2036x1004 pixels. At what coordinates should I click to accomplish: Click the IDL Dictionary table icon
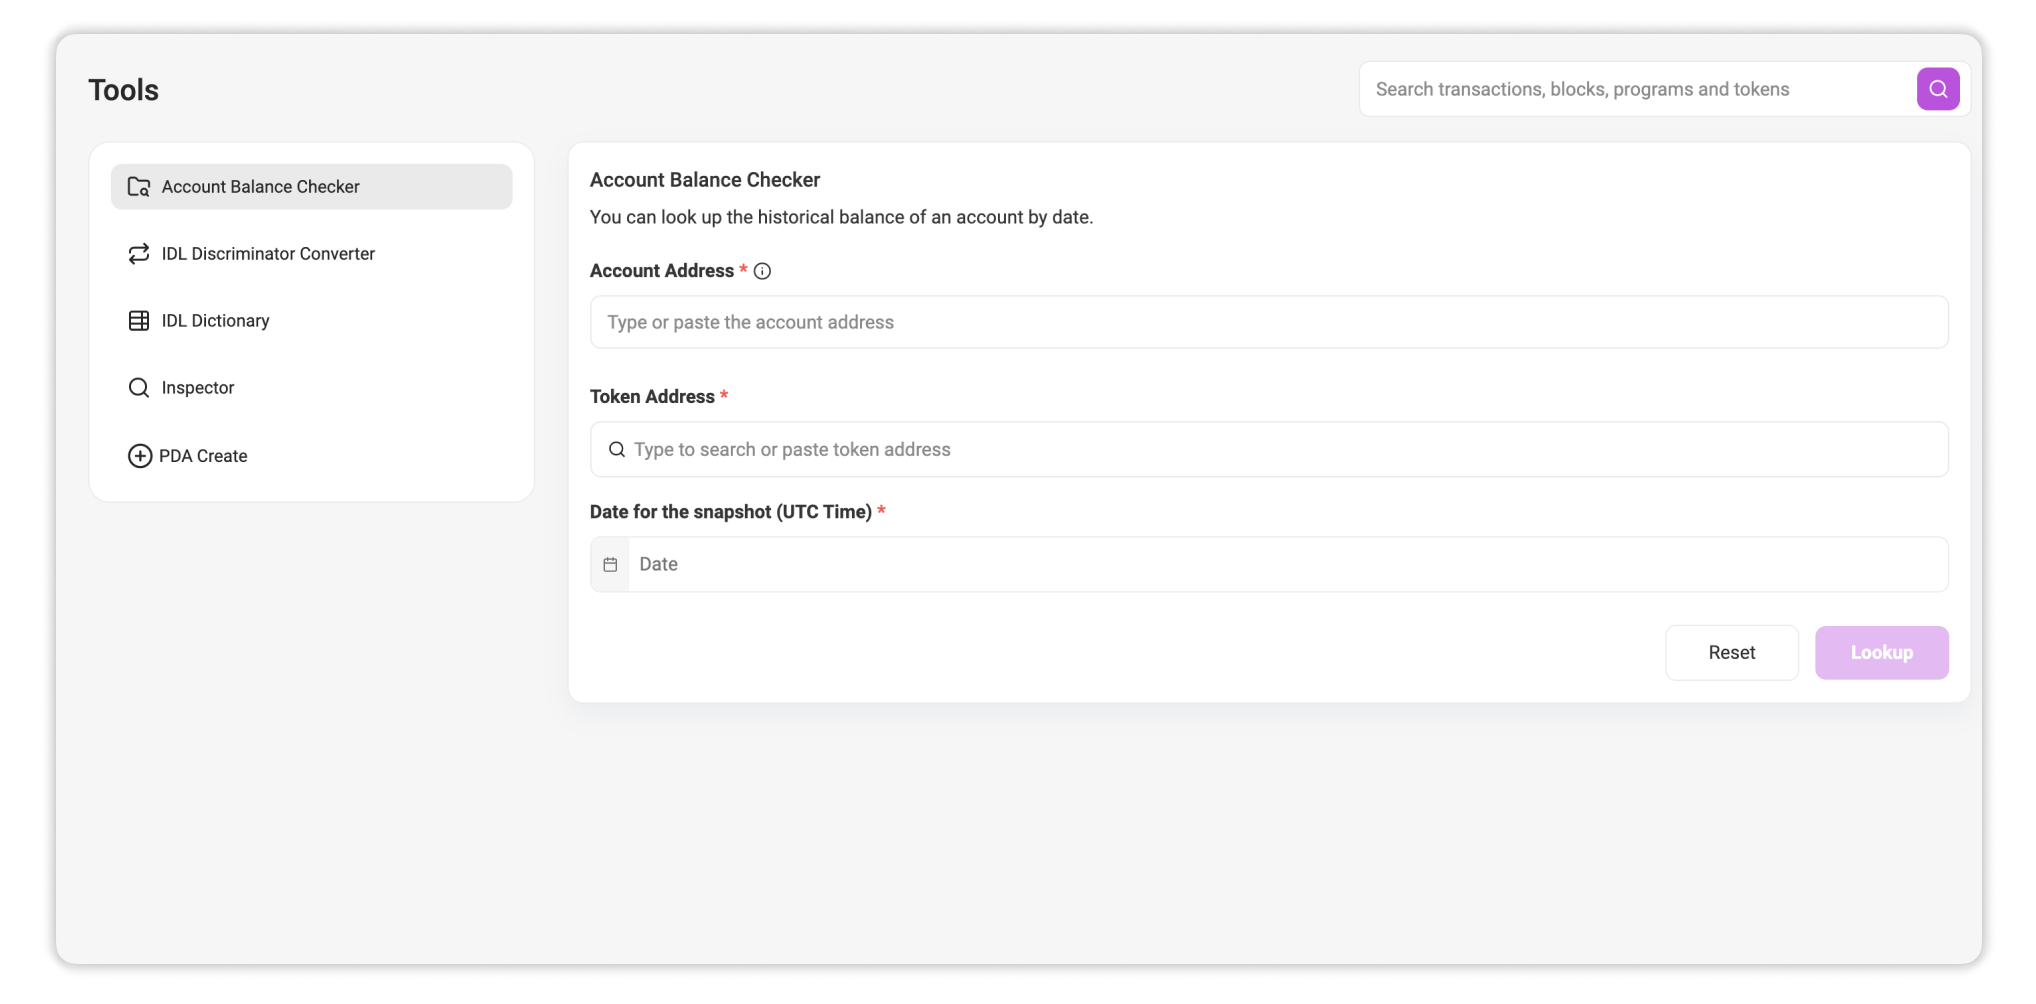(139, 321)
